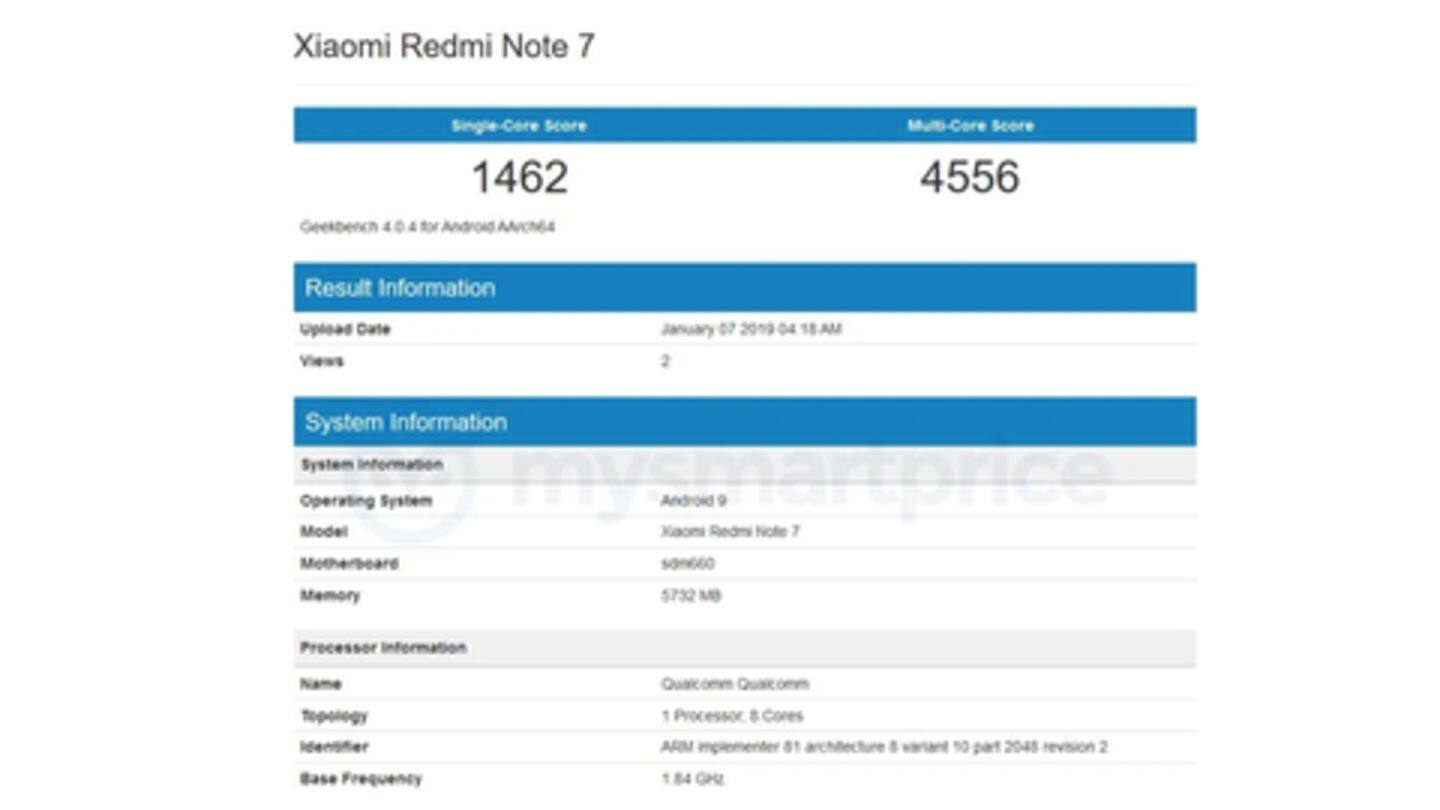This screenshot has width=1440, height=810.
Task: Select the processor Name label
Action: [x=321, y=684]
